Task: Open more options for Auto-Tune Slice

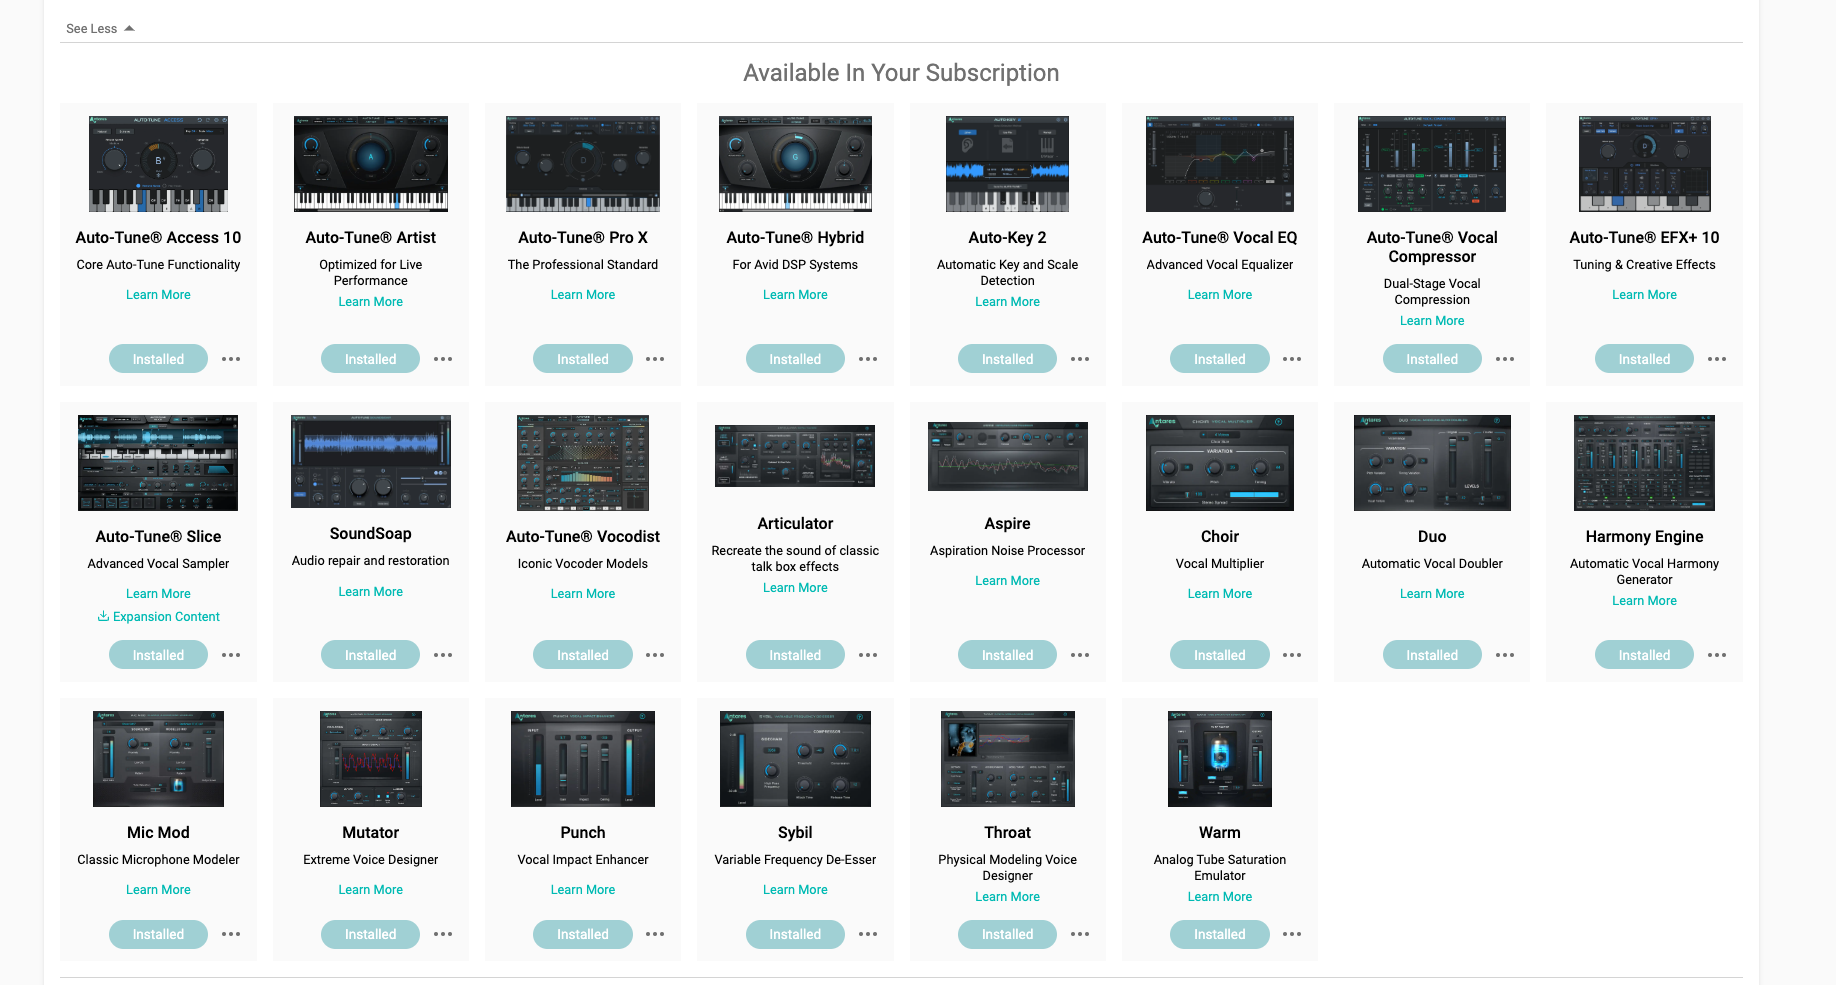Action: (231, 655)
